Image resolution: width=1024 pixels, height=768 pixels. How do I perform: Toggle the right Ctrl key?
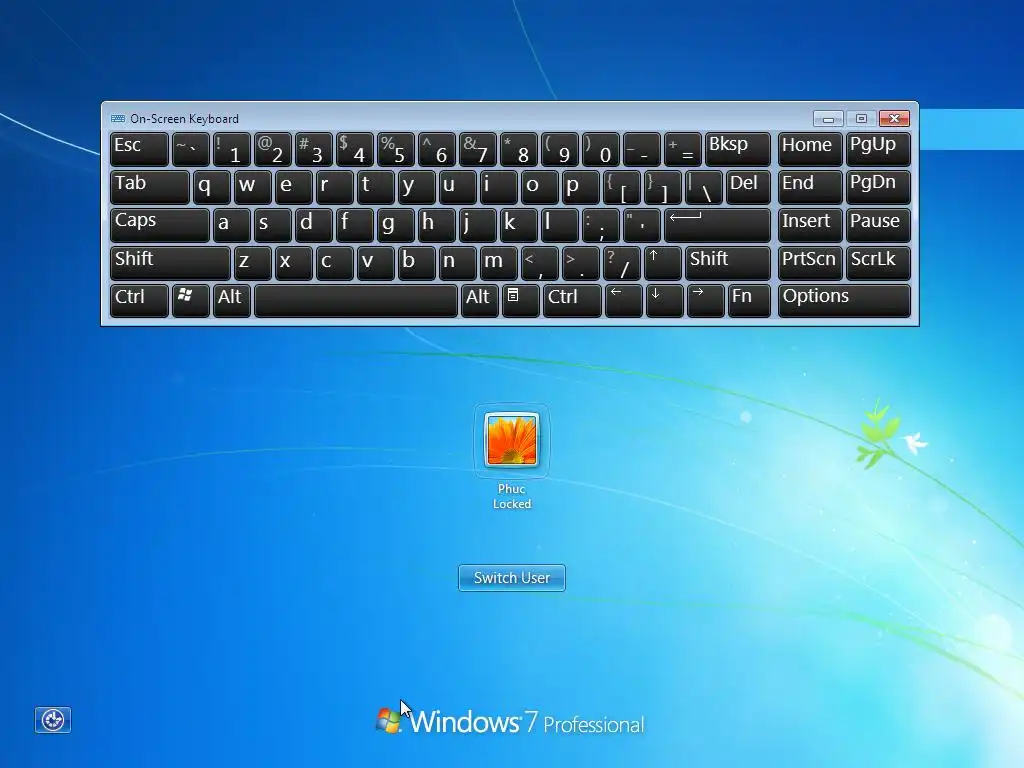click(572, 300)
